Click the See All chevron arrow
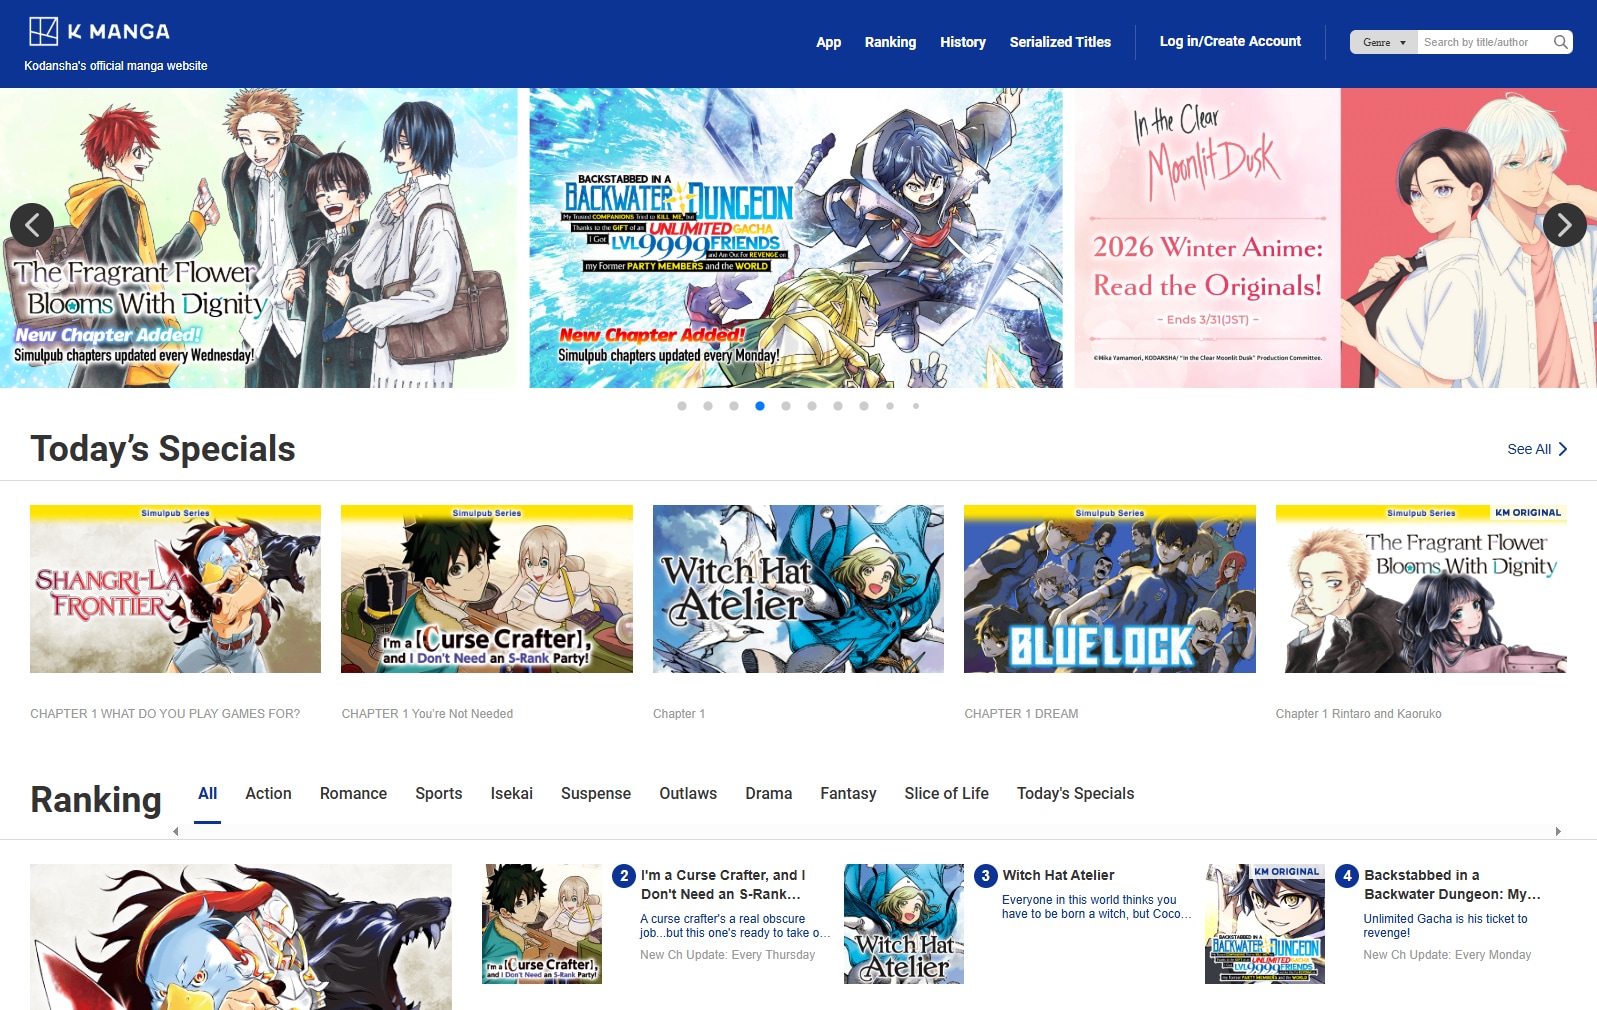 [x=1563, y=449]
